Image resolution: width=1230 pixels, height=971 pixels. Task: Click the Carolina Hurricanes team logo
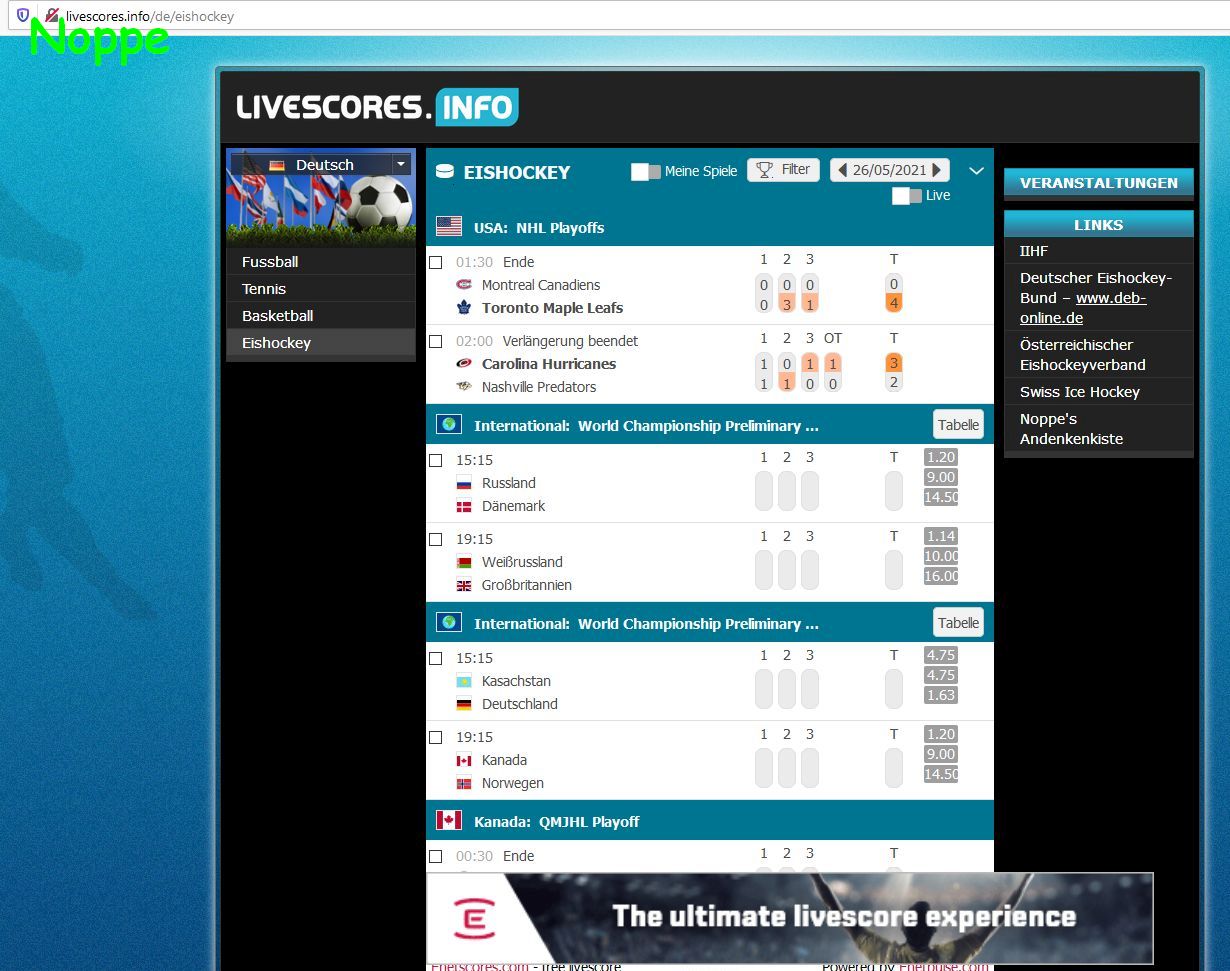pyautogui.click(x=463, y=364)
